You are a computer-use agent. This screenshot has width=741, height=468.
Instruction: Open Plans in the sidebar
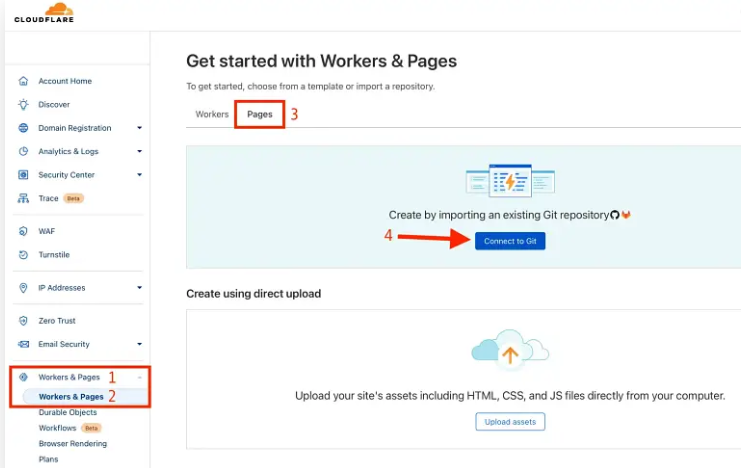[x=48, y=459]
